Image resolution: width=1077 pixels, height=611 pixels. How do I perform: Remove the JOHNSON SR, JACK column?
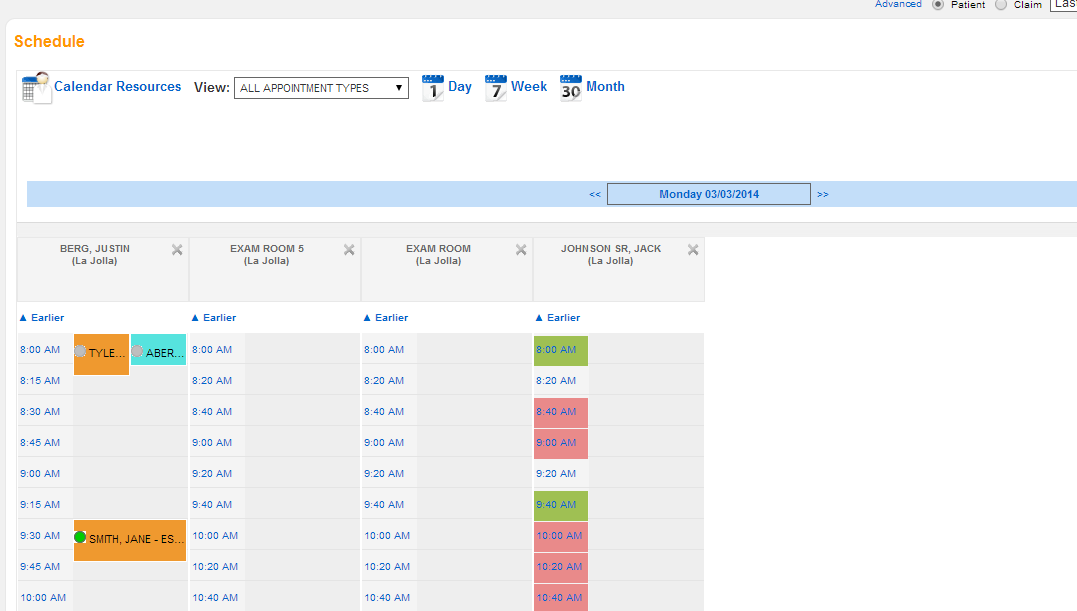tap(693, 250)
